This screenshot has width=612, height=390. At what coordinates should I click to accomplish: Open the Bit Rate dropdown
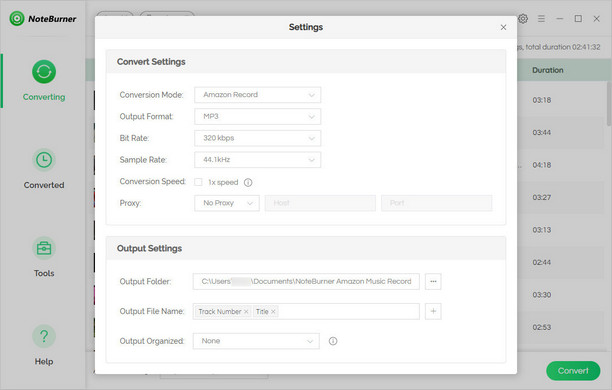(258, 138)
